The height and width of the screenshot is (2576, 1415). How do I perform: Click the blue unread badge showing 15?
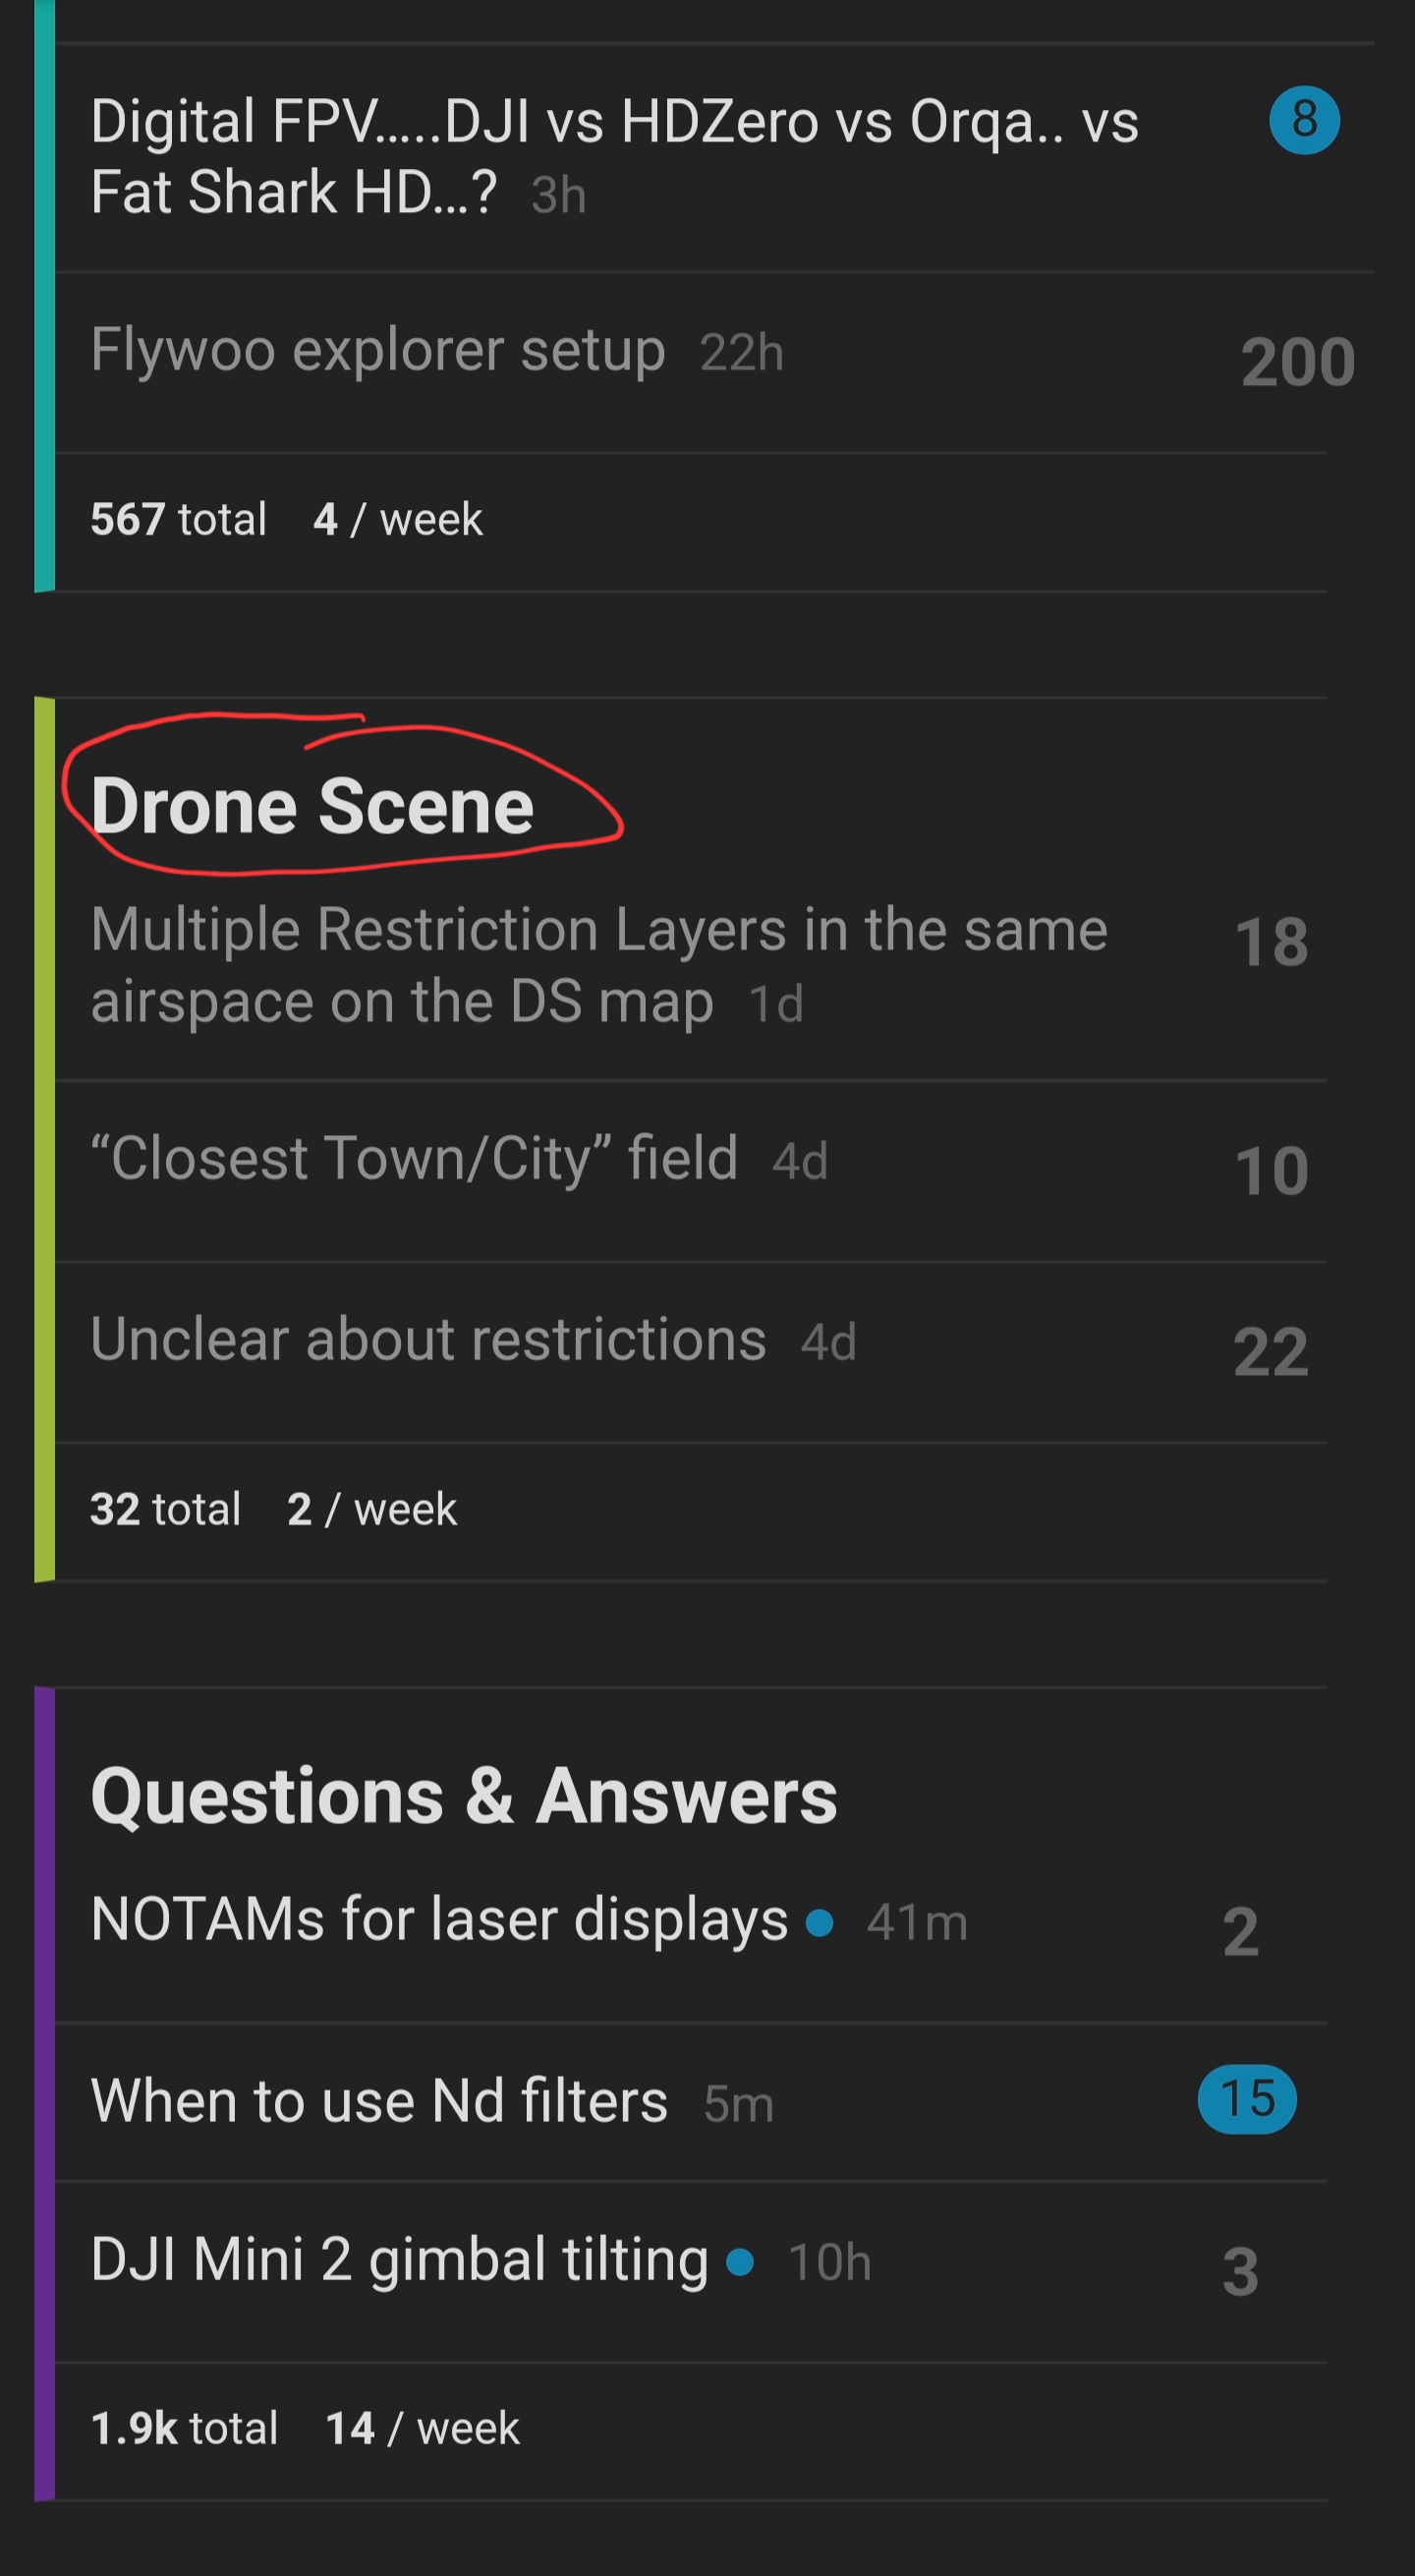point(1246,2099)
